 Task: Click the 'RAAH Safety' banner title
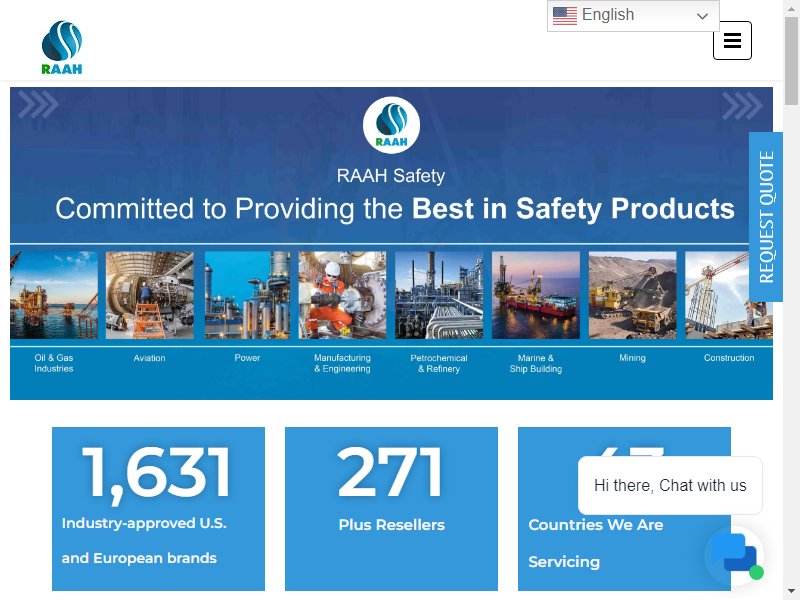pyautogui.click(x=391, y=176)
